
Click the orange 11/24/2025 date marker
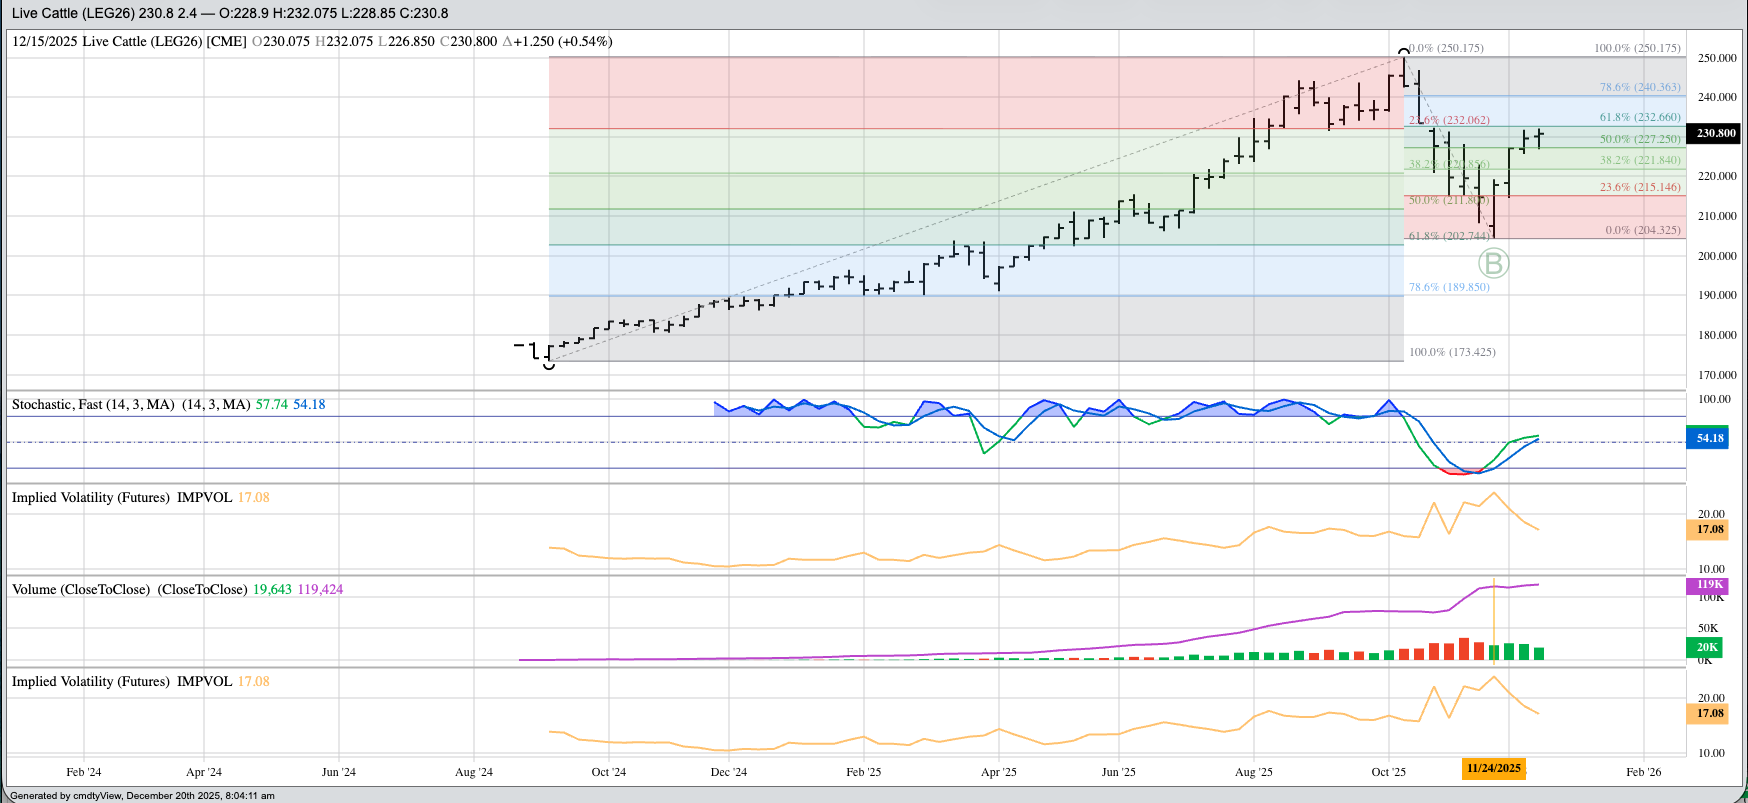pyautogui.click(x=1495, y=768)
